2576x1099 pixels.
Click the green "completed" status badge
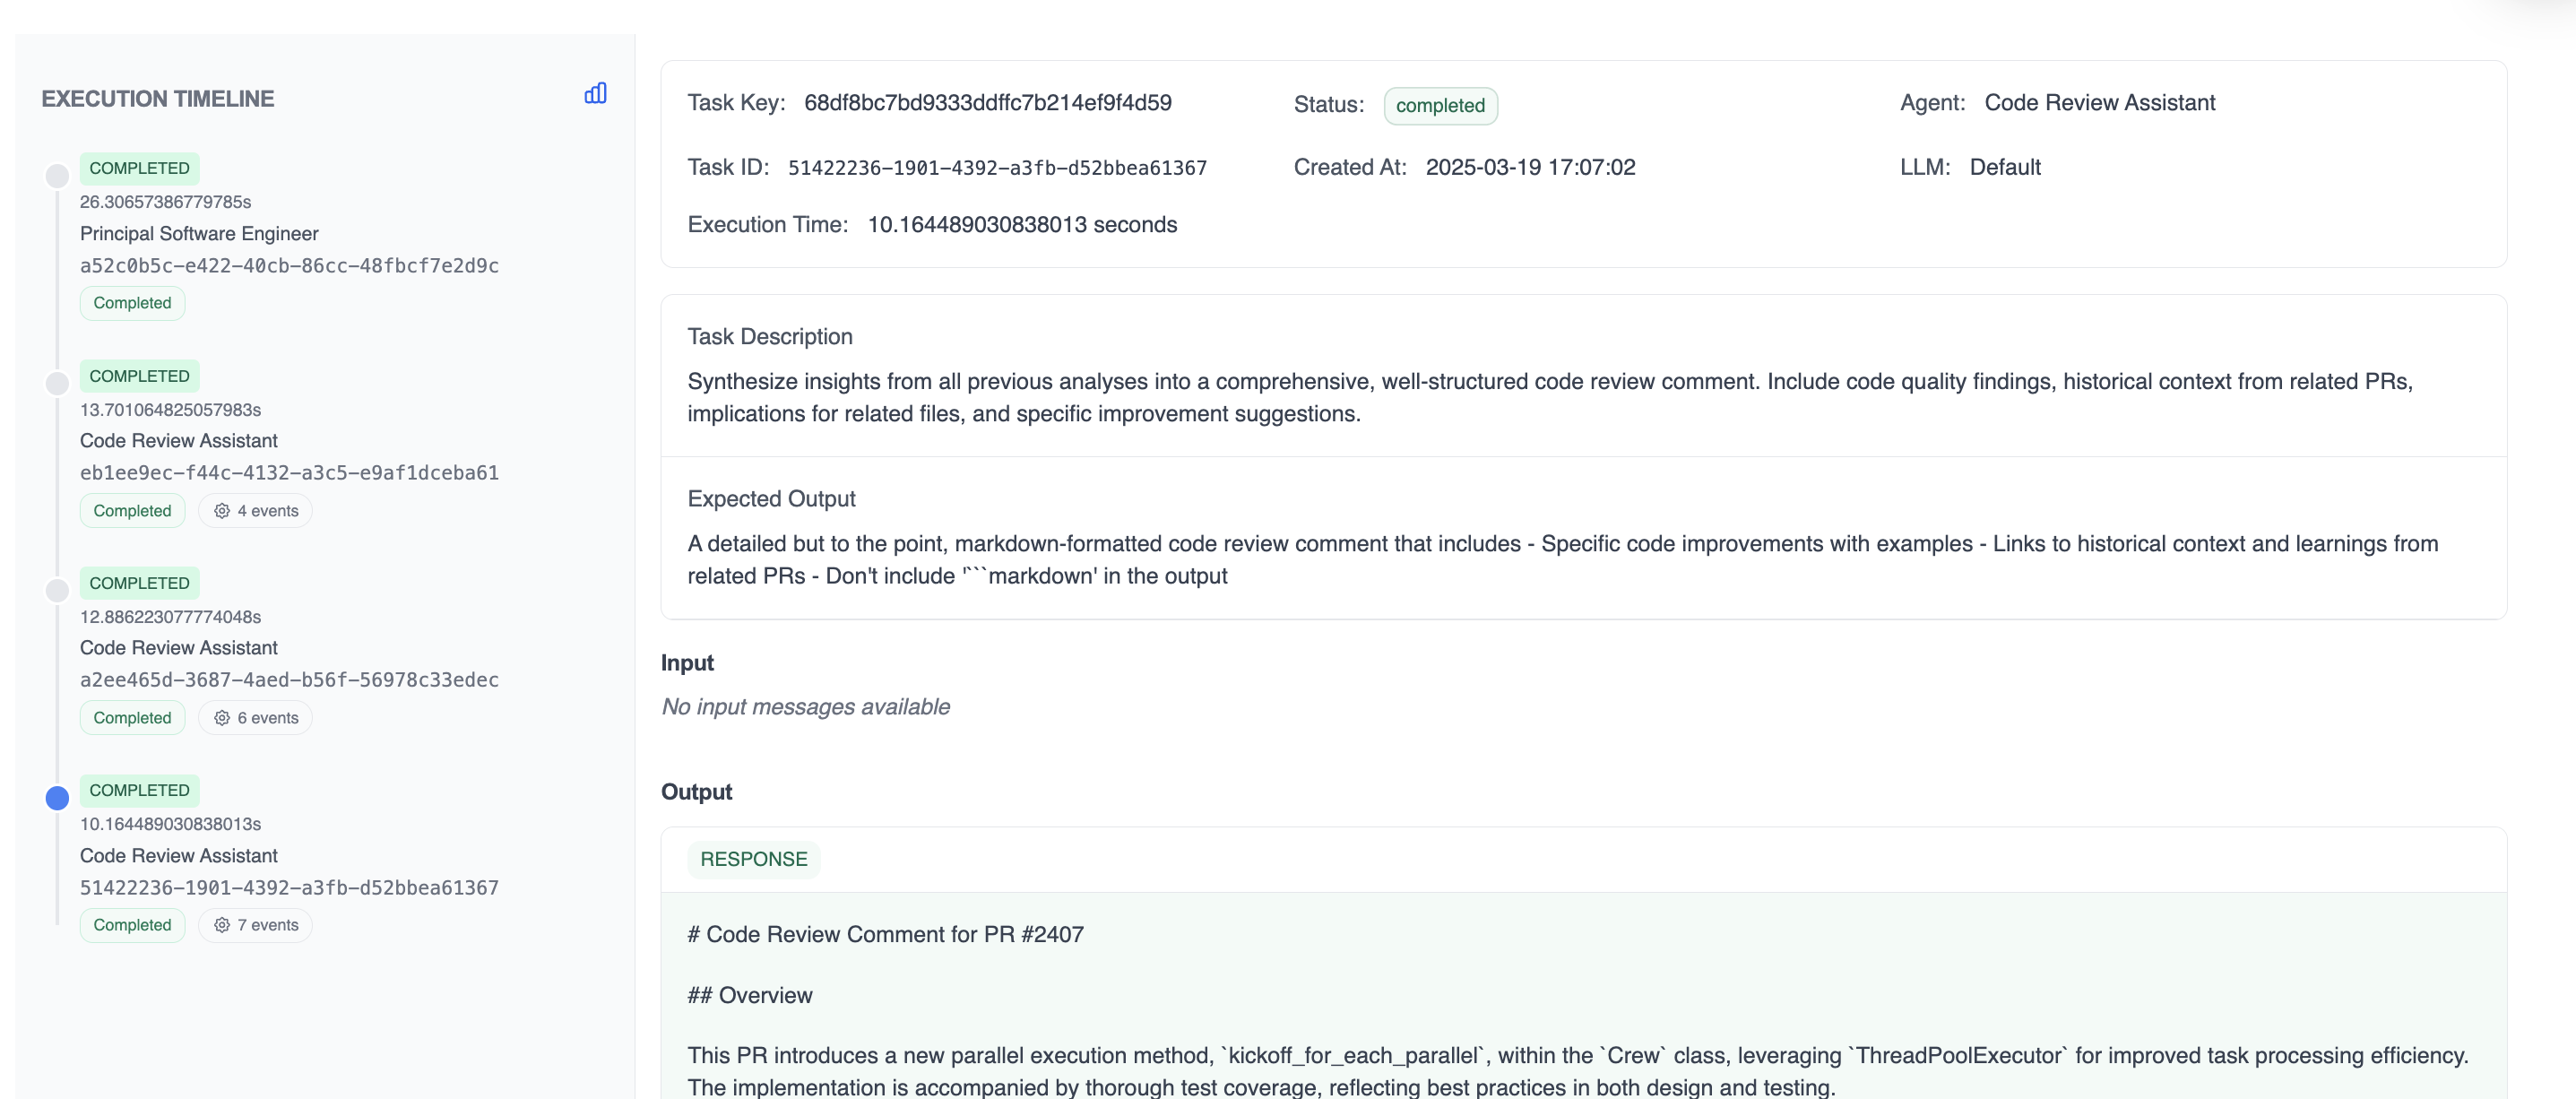pos(1440,105)
